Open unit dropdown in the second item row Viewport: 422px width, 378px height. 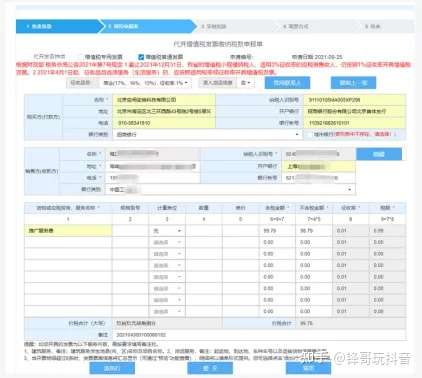167,242
